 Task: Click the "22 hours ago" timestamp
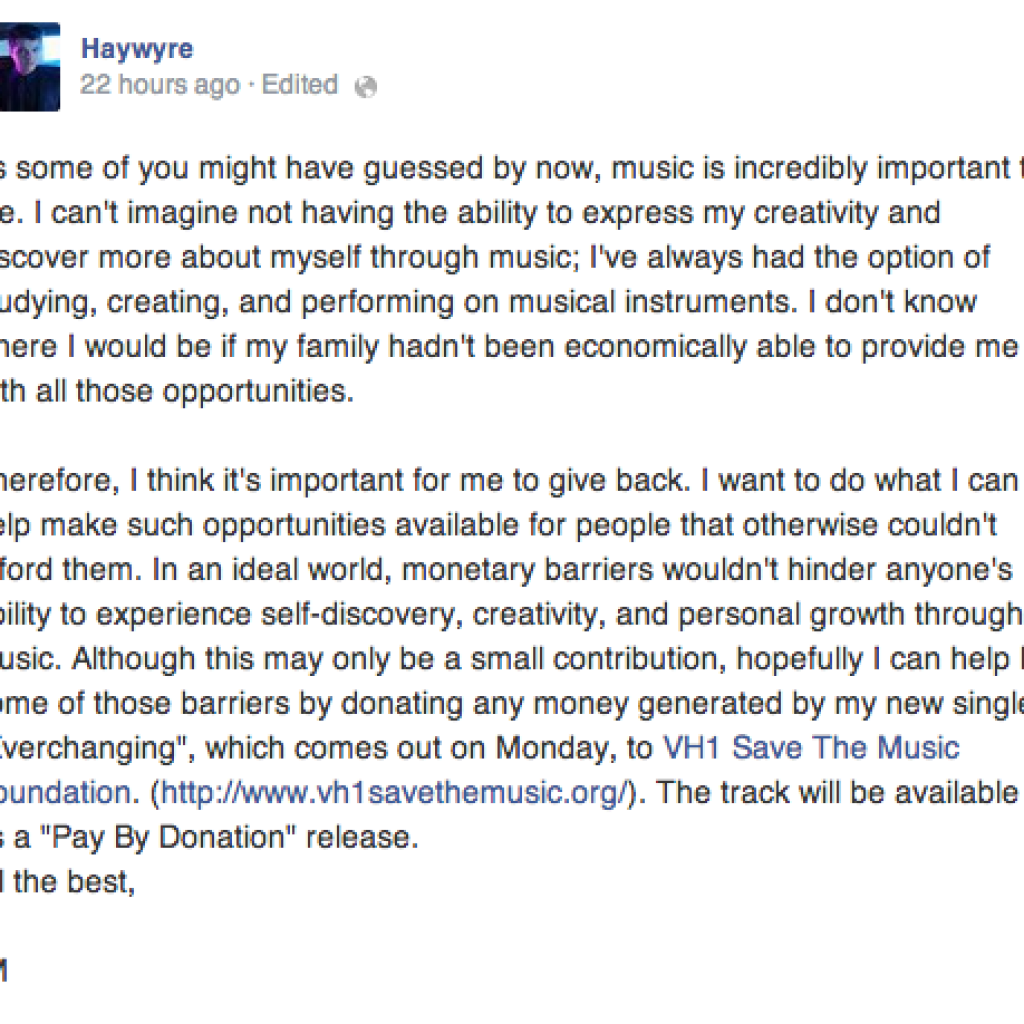pyautogui.click(x=160, y=85)
